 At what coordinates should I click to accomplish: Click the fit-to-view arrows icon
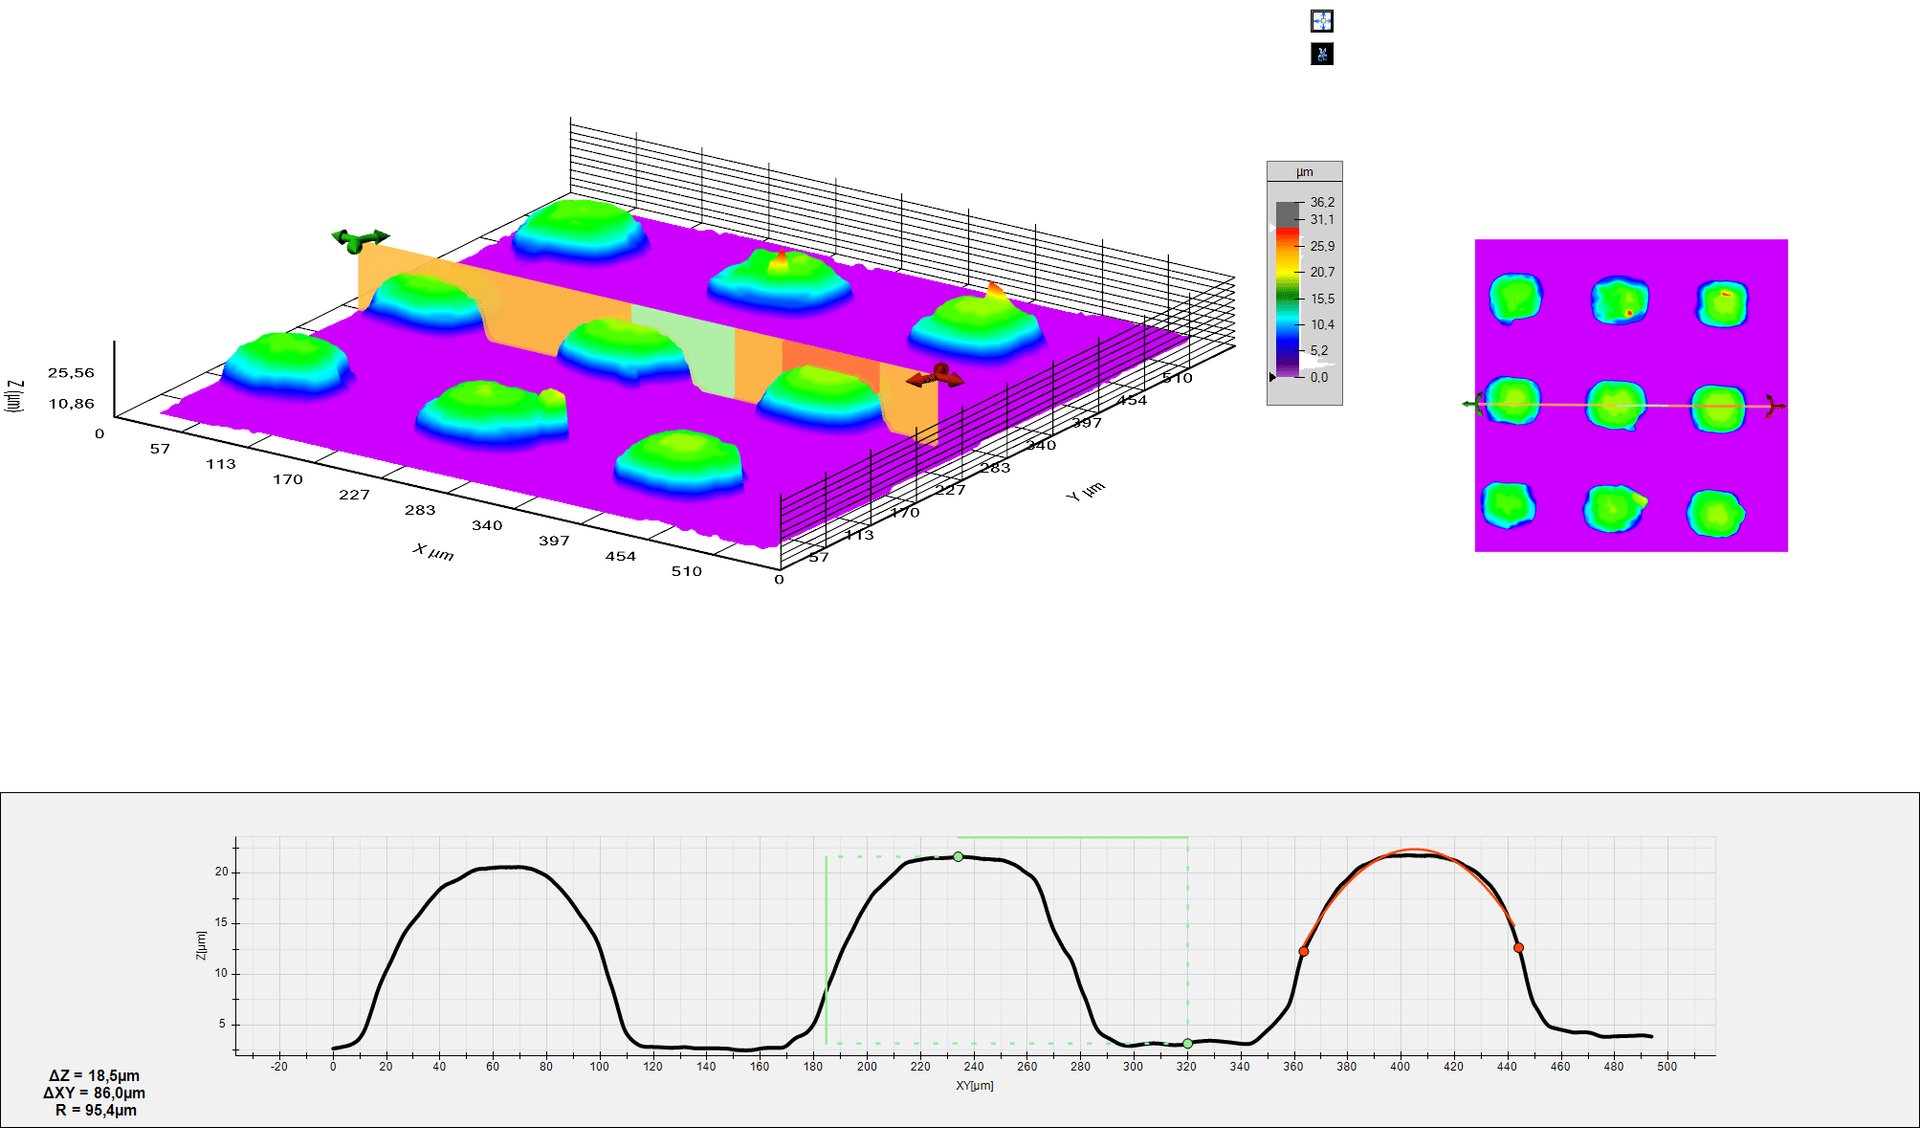pos(1321,21)
